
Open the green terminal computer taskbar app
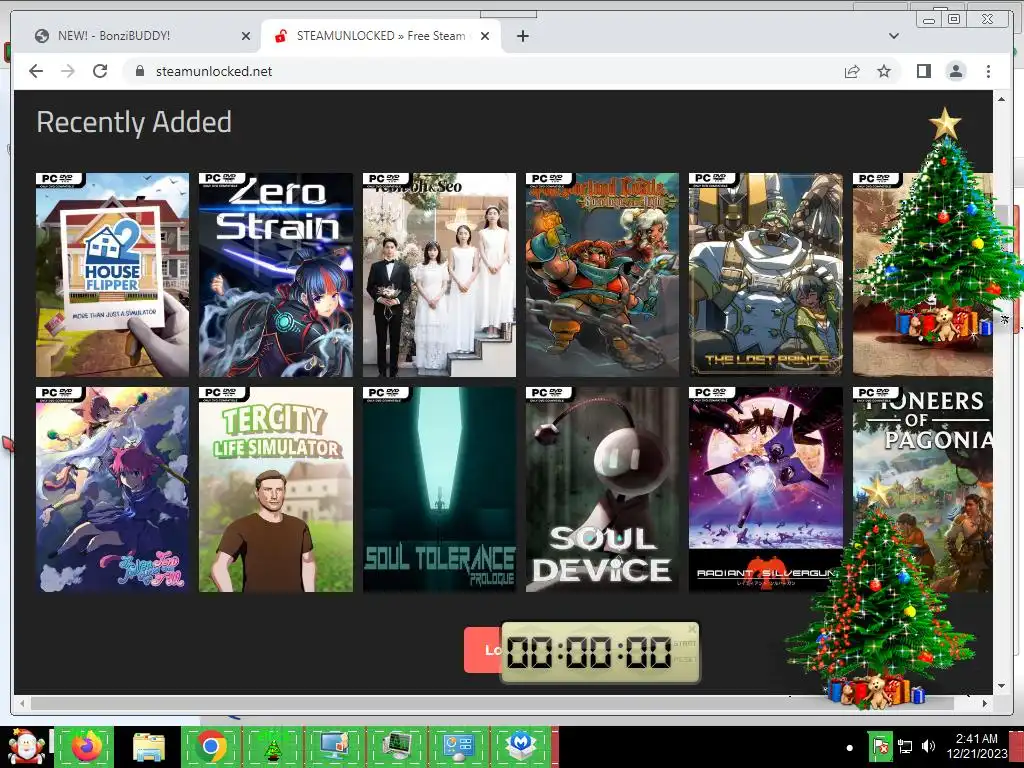(396, 746)
